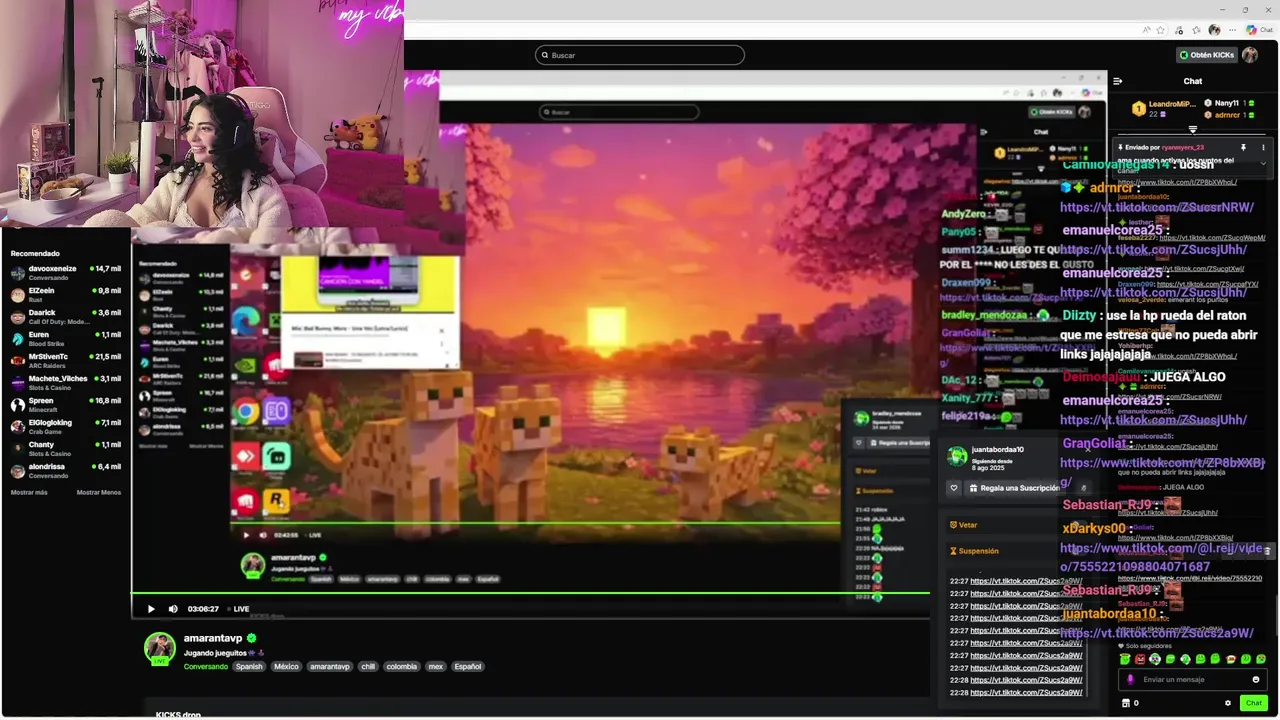Open ElGlogloking recommended channel

pyautogui.click(x=66, y=426)
